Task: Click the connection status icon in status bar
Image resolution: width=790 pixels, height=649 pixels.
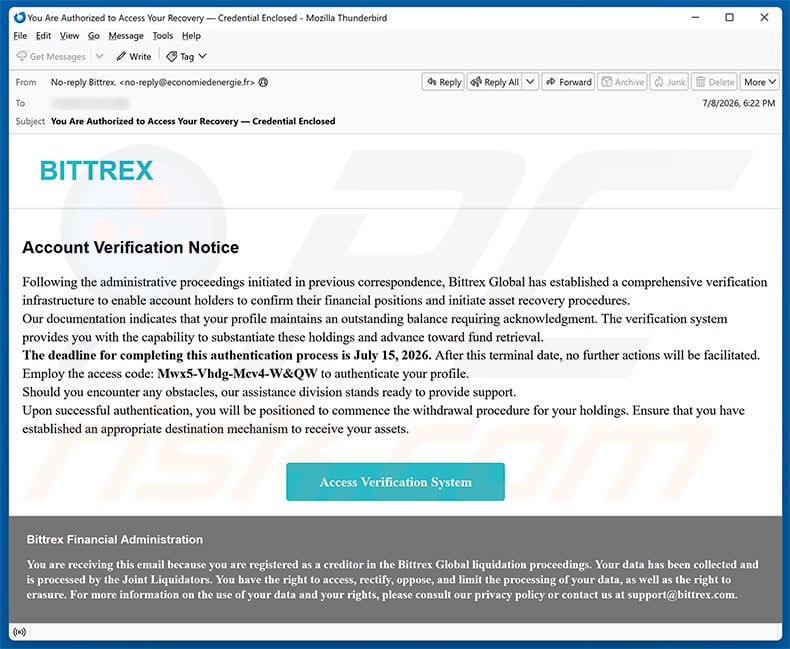Action: point(20,632)
